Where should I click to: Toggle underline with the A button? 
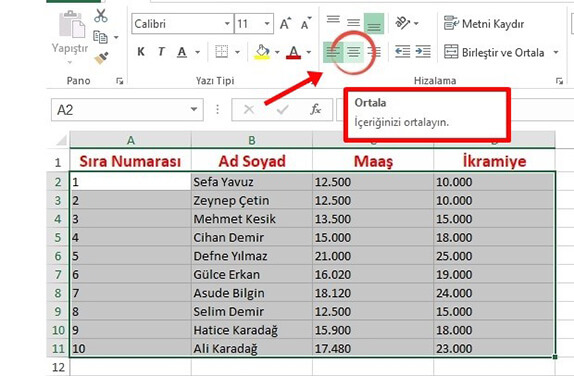click(182, 52)
